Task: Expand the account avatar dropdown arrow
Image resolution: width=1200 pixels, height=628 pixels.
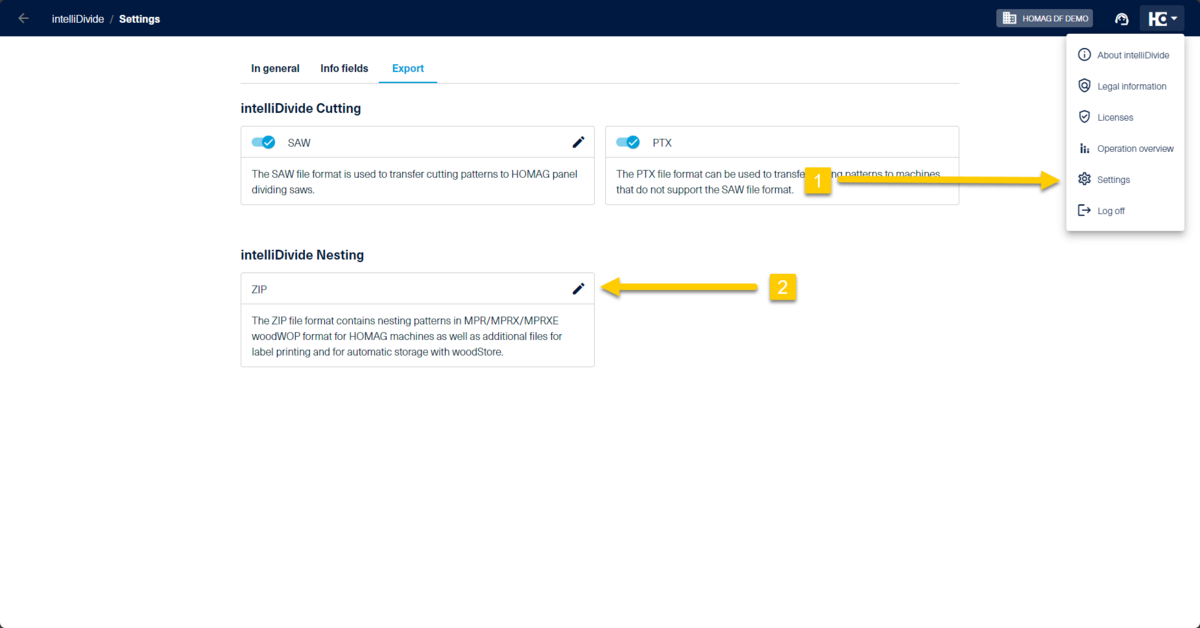Action: (1174, 17)
